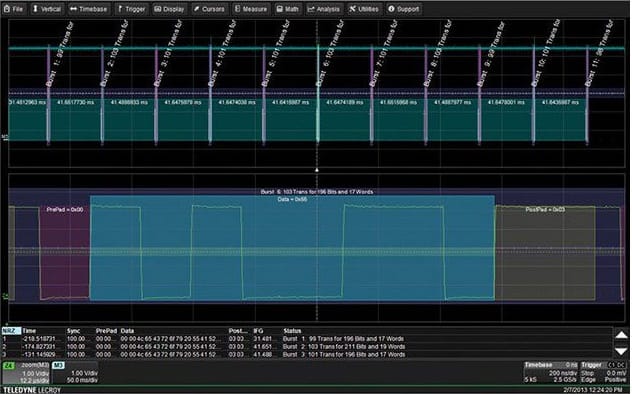Click the Time column header
Screen dimensions: 632x394
[29, 331]
